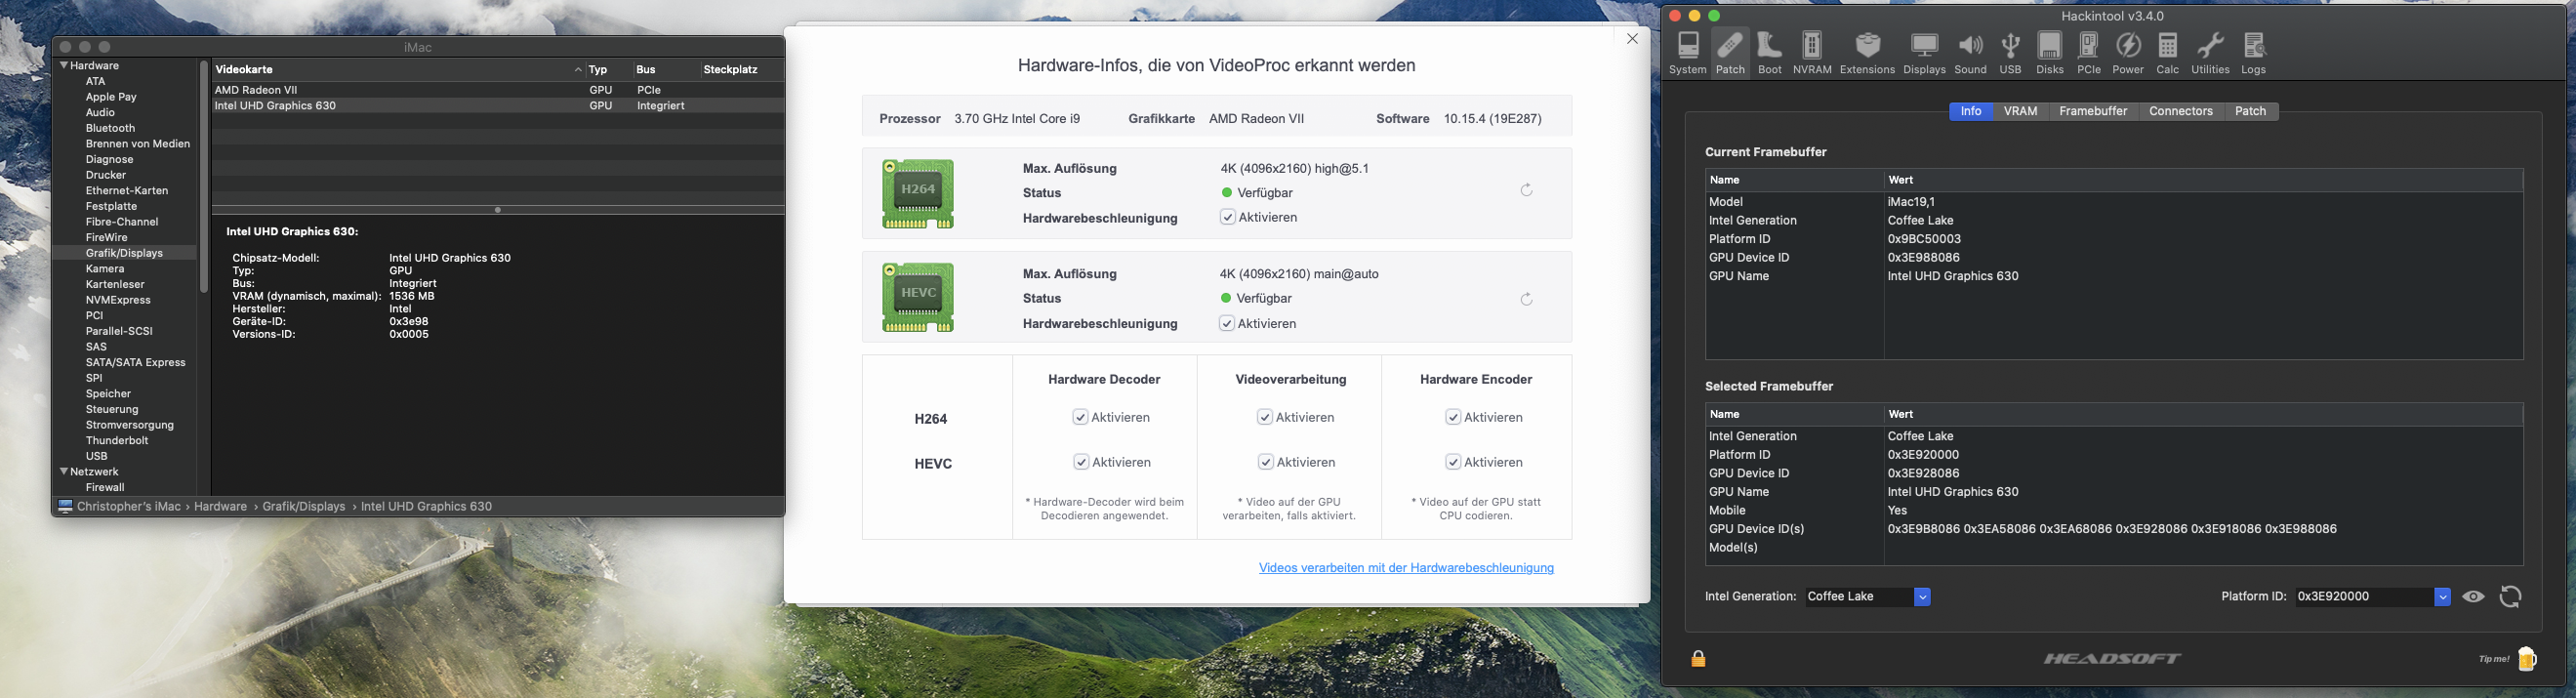Click the split pane divider handle in iMac window
Viewport: 2576px width, 698px height.
coord(498,210)
